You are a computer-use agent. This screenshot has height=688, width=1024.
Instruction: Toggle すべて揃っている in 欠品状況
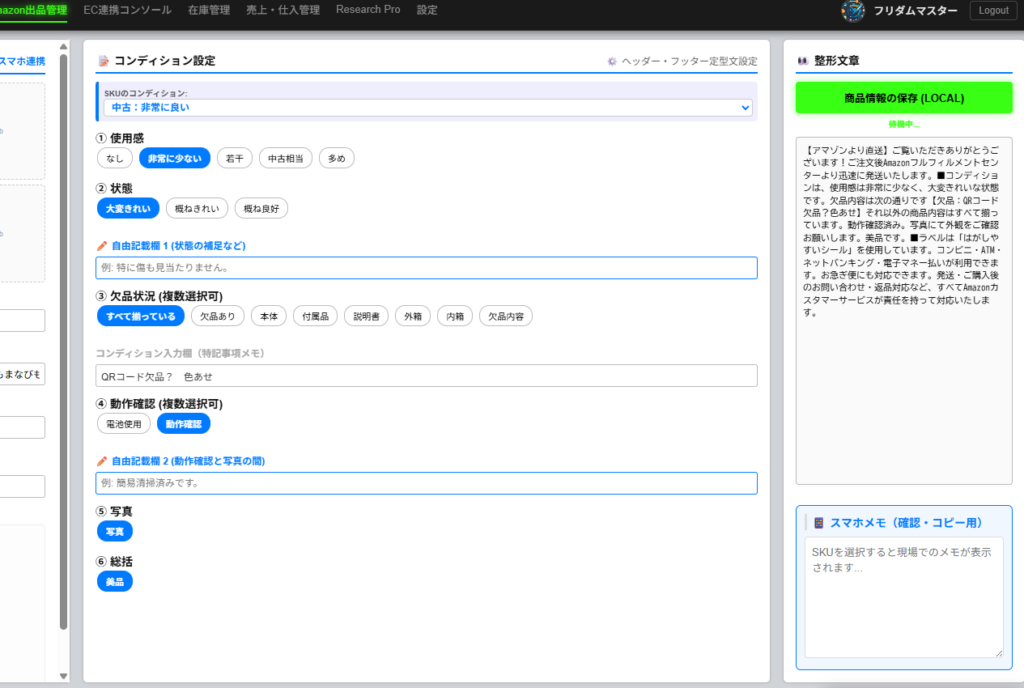141,316
